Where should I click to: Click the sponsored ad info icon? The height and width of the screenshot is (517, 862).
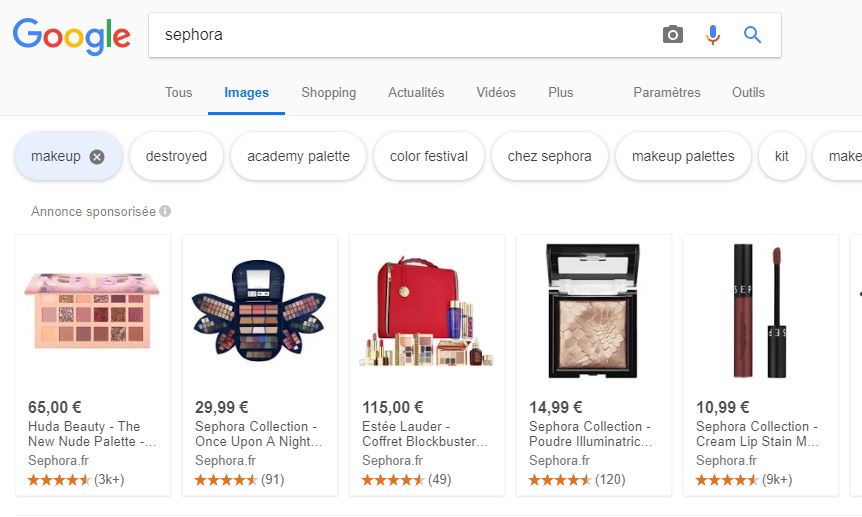pos(165,211)
